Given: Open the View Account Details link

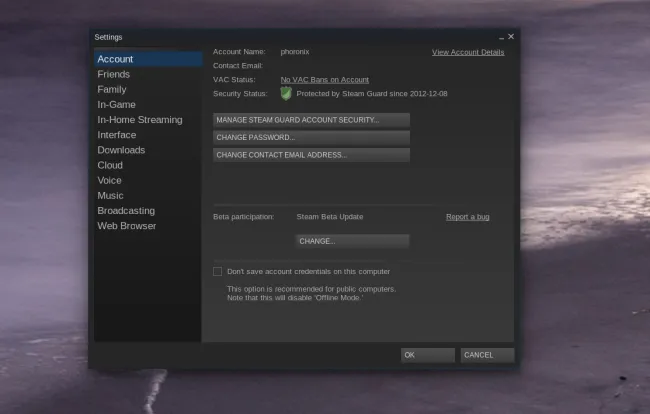Looking at the screenshot, I should (x=468, y=52).
